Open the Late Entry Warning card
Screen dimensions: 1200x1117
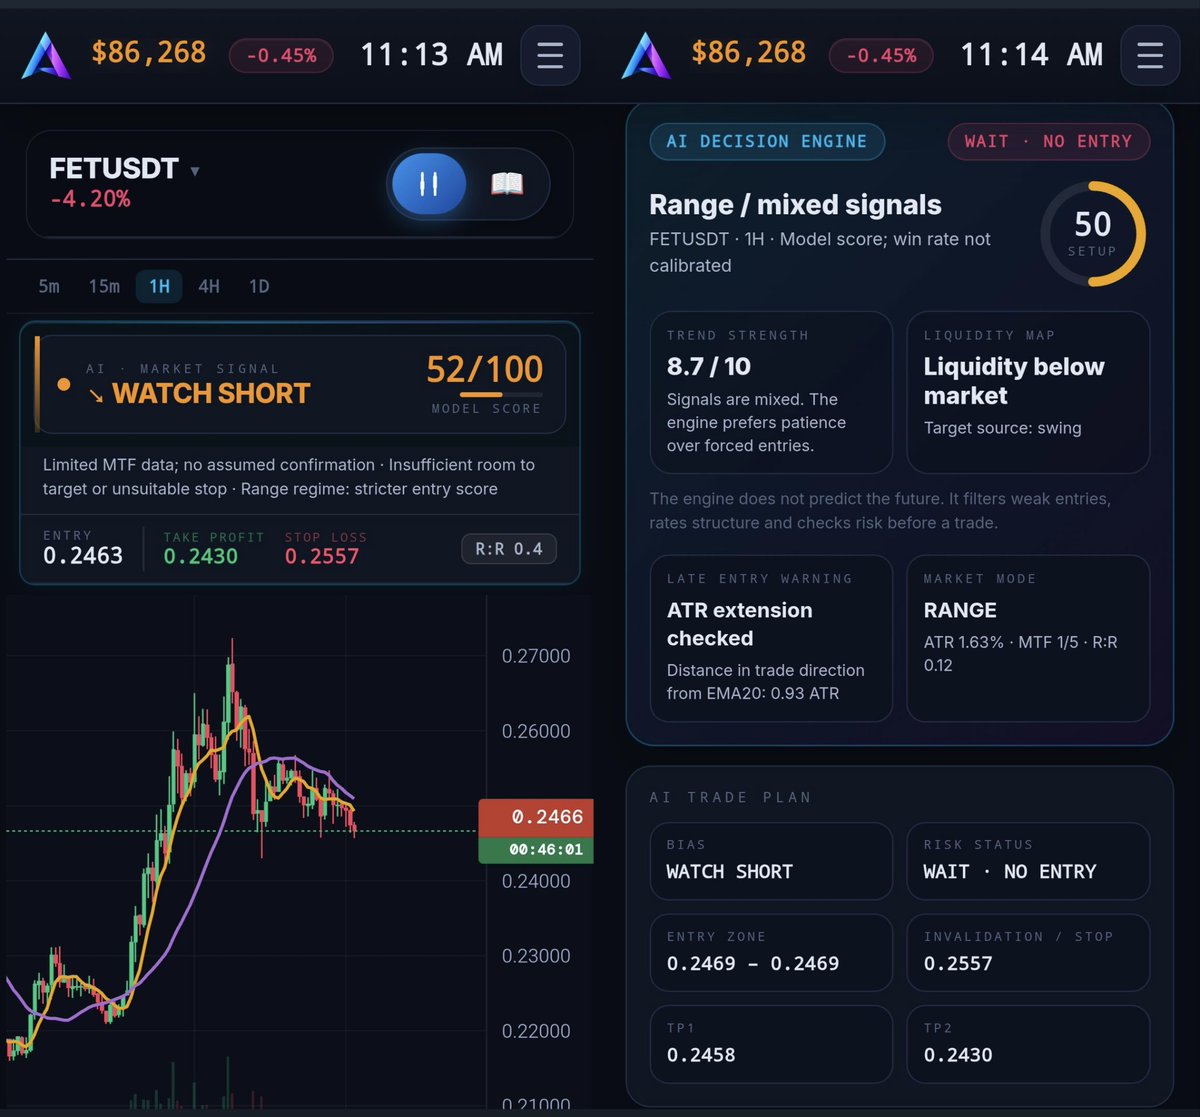771,638
